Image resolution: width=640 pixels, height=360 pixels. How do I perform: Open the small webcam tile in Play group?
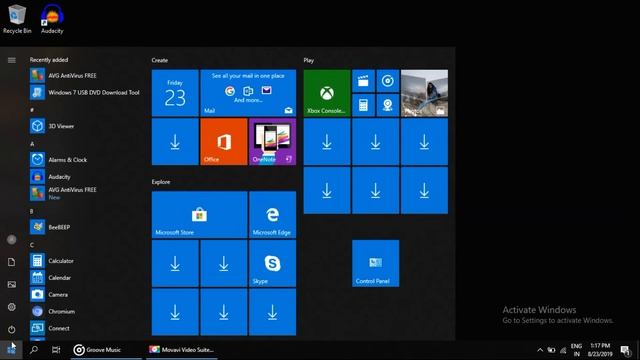tap(388, 105)
